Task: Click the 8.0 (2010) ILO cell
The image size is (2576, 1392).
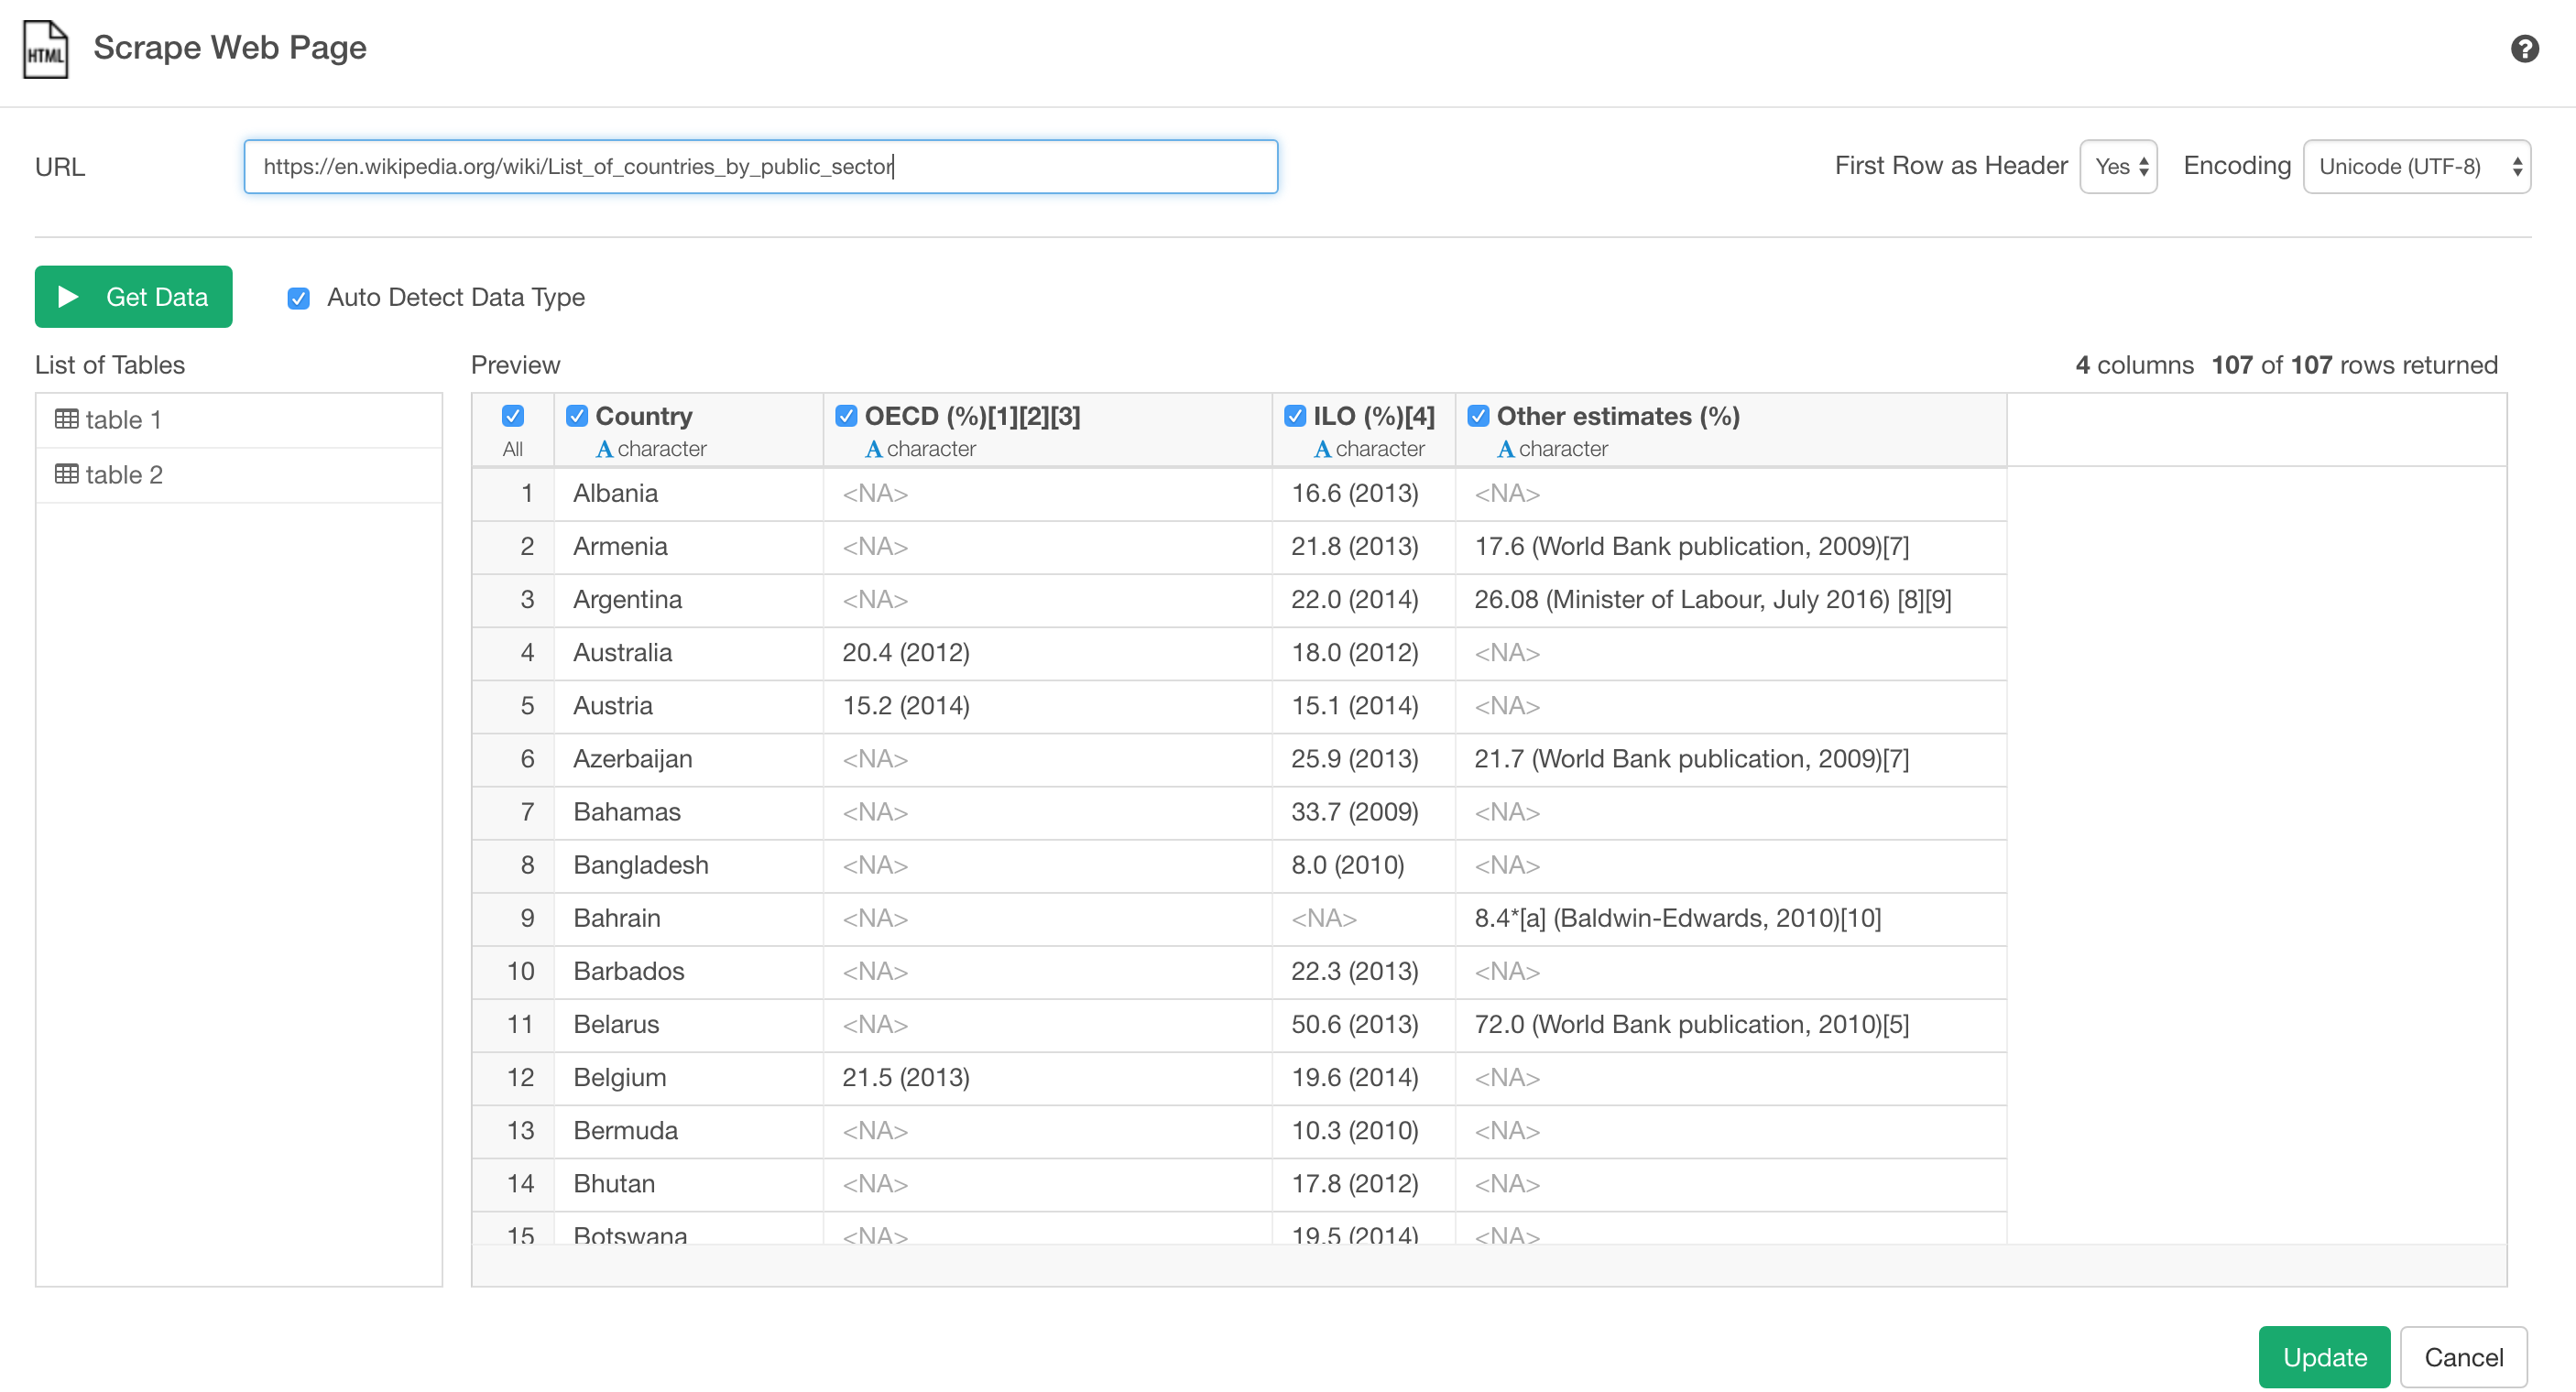Action: (x=1363, y=865)
